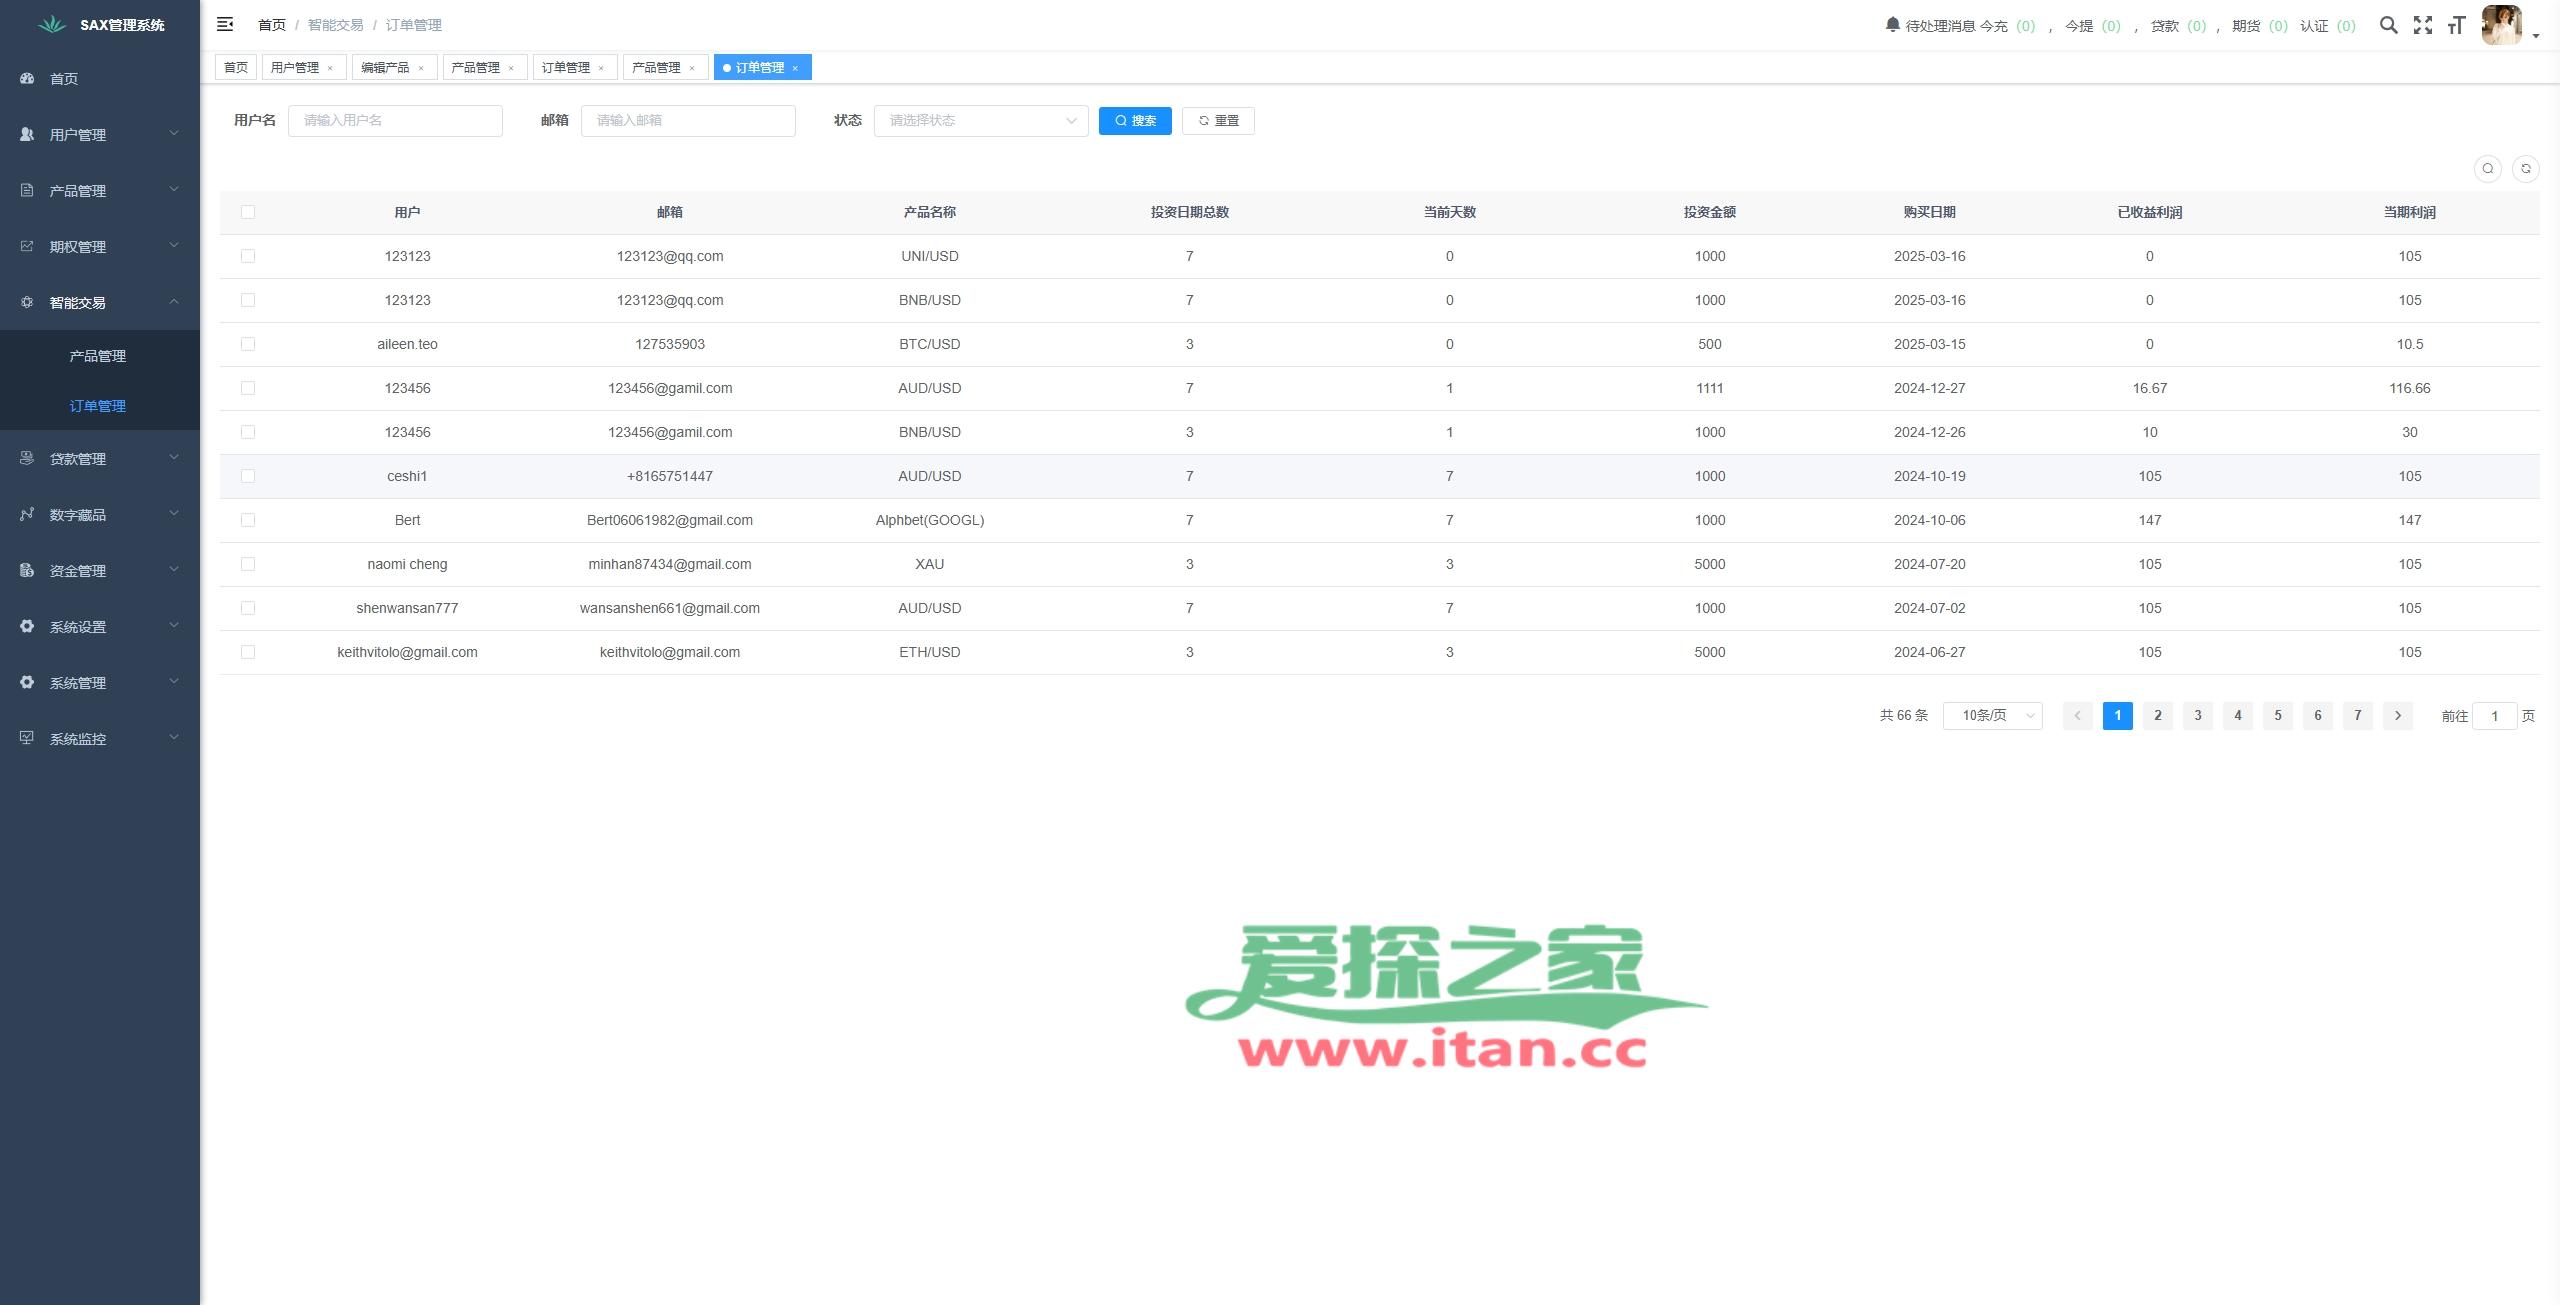Check the select-all header checkbox
2560x1305 pixels.
248,212
